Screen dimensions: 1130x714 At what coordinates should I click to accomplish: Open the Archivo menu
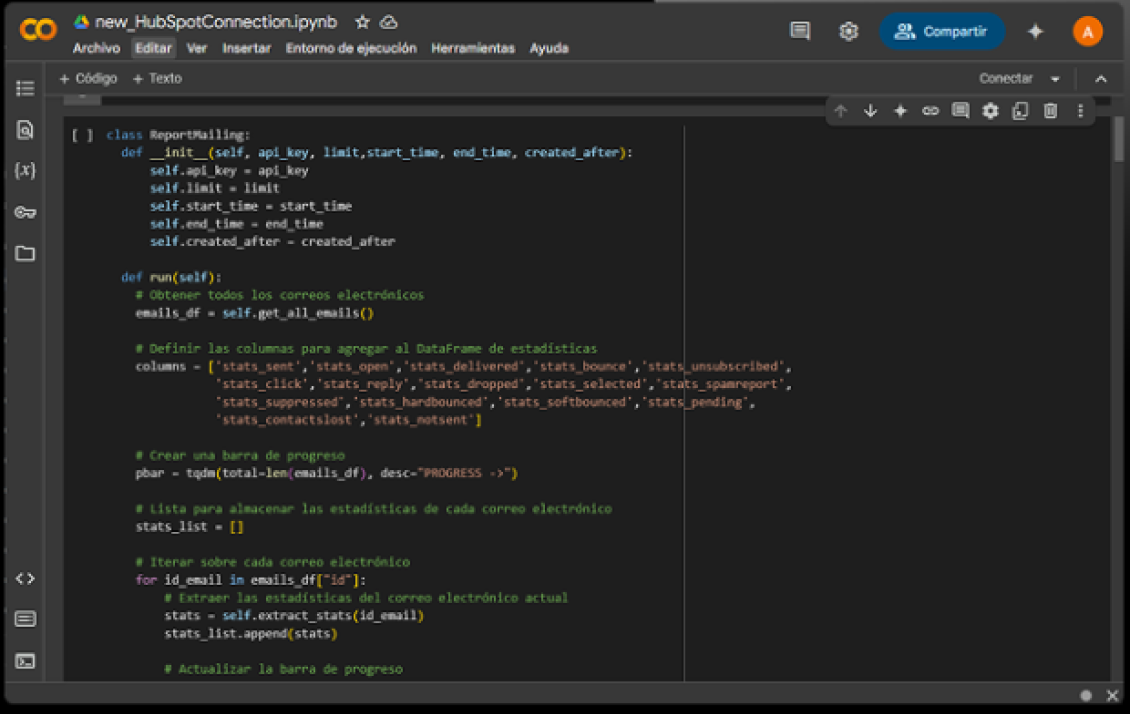[96, 48]
